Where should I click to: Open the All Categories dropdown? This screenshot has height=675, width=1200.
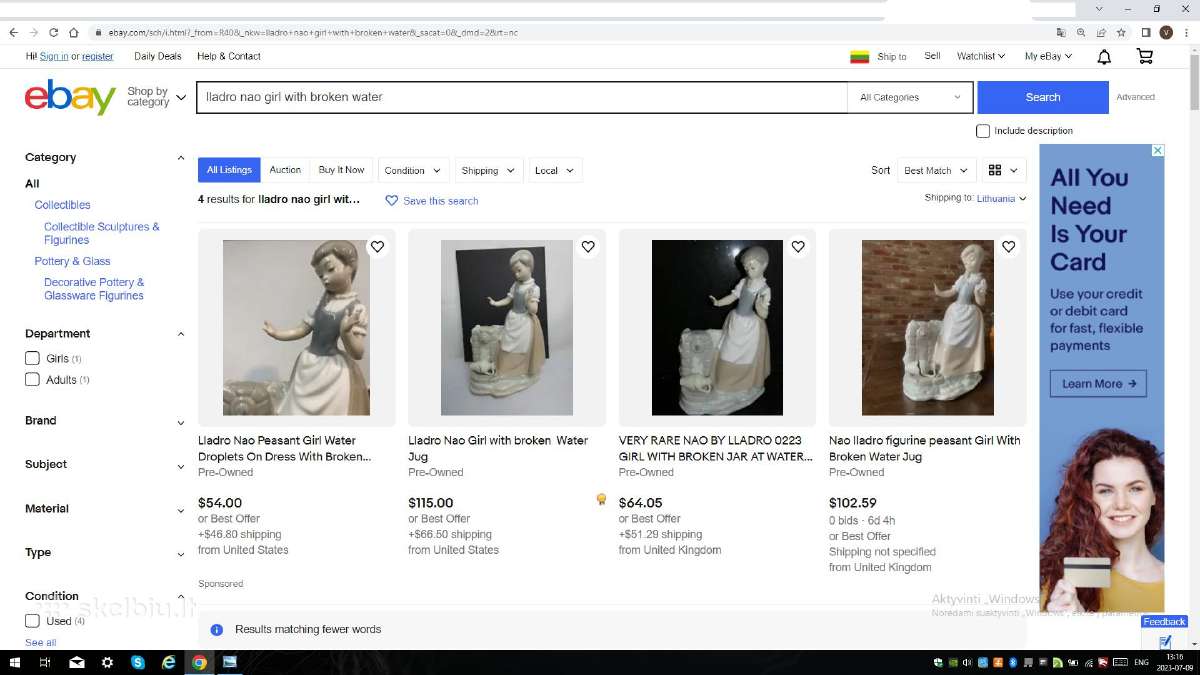click(x=910, y=97)
